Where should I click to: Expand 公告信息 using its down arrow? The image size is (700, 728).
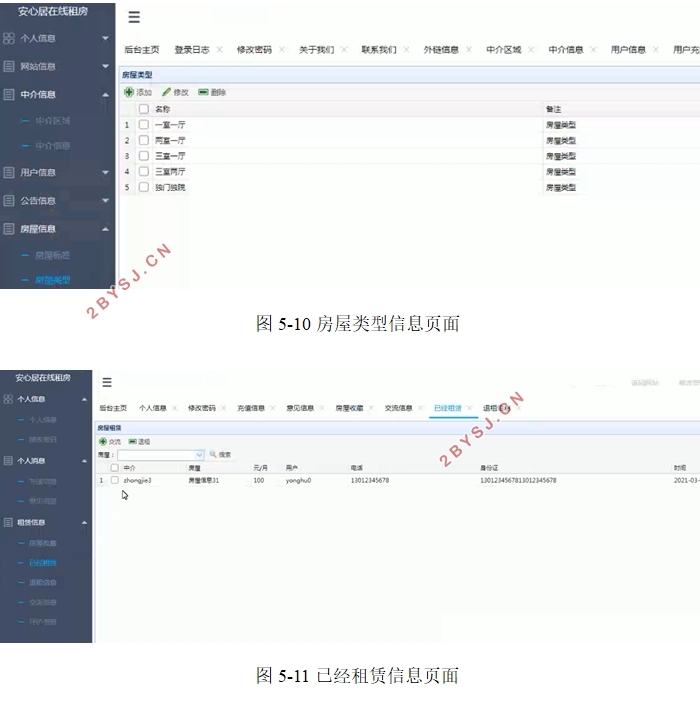[x=106, y=201]
